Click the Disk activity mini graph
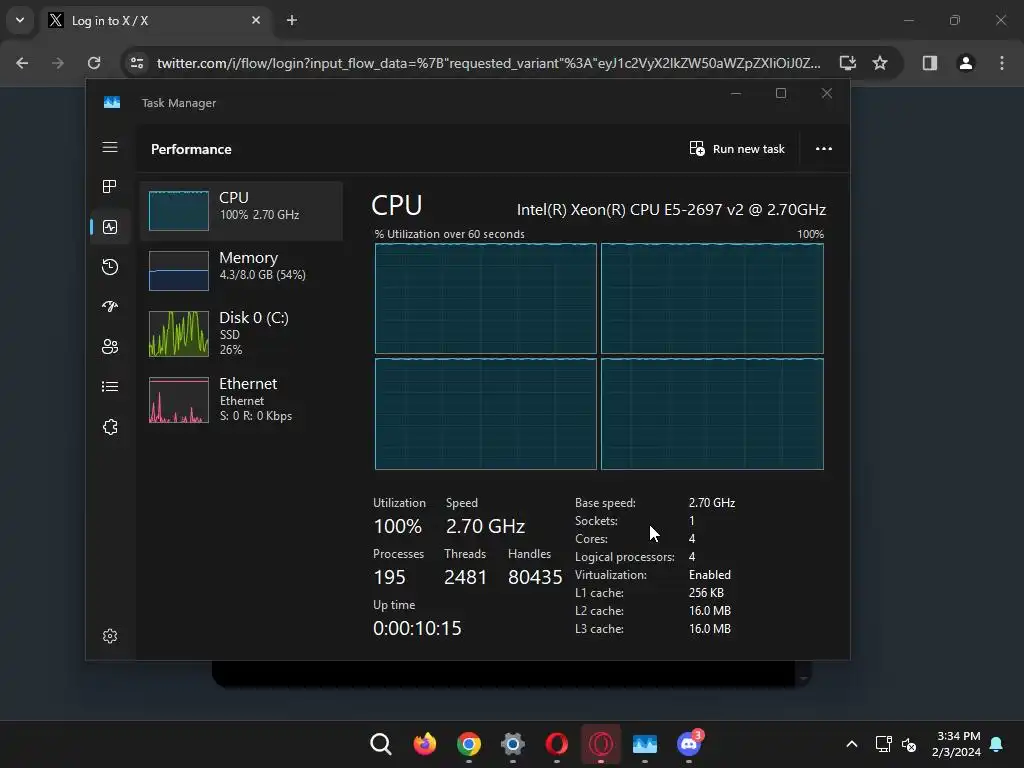This screenshot has width=1024, height=768. pyautogui.click(x=179, y=334)
